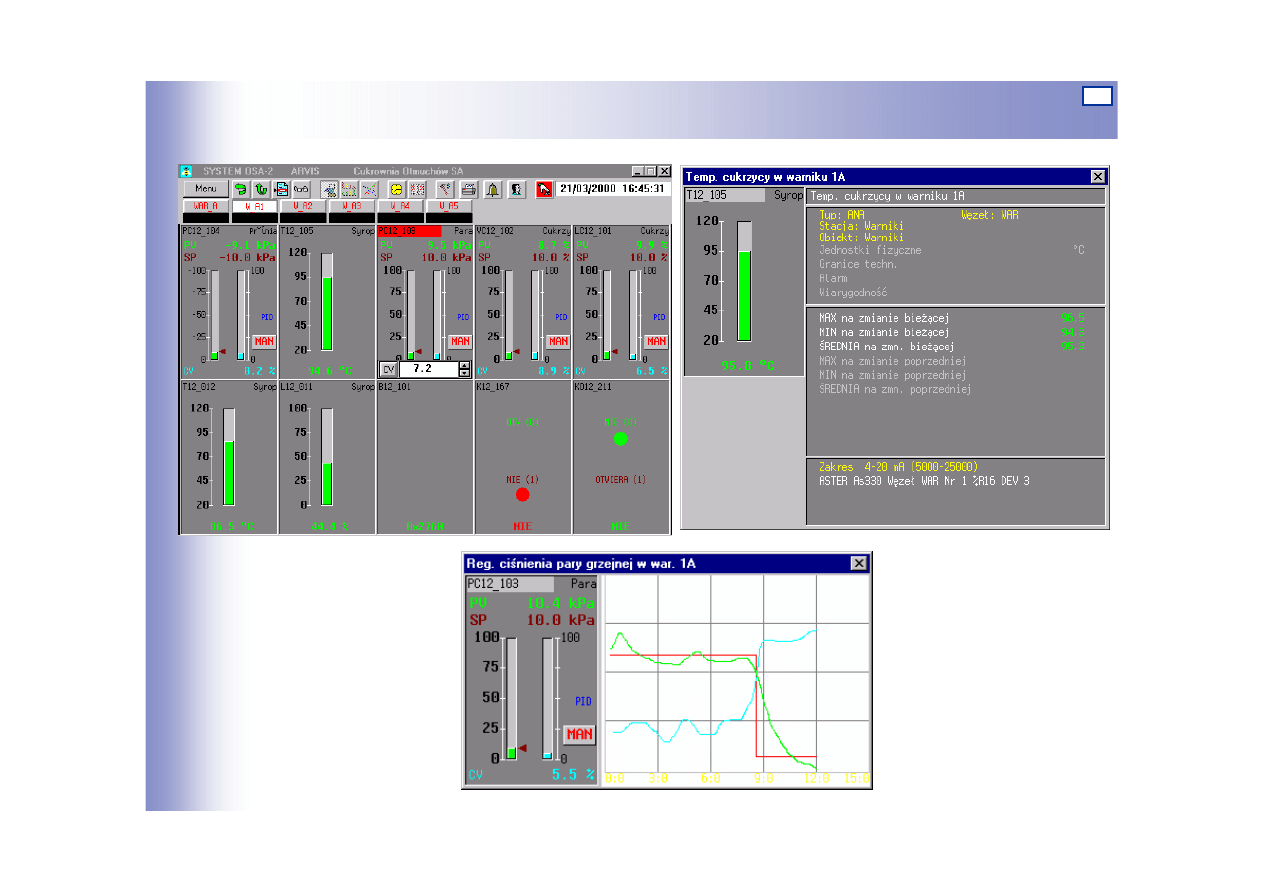Switch to the W_A2 tab
This screenshot has height=893, width=1263.
tap(303, 206)
